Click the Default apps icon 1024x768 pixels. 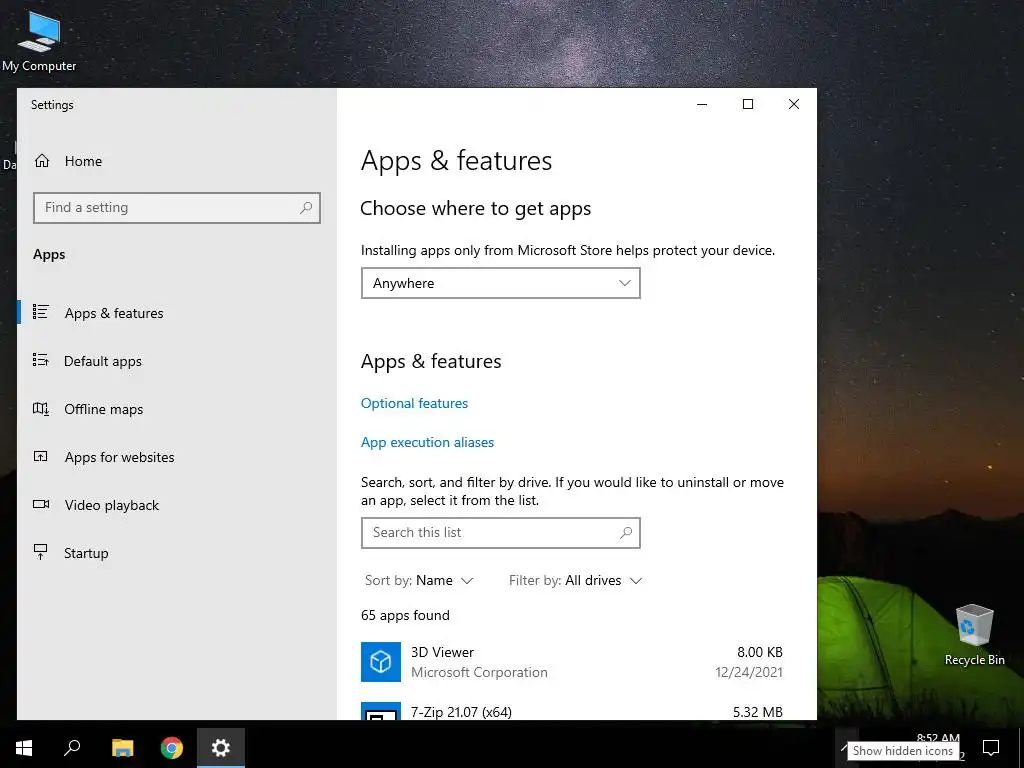click(x=41, y=360)
